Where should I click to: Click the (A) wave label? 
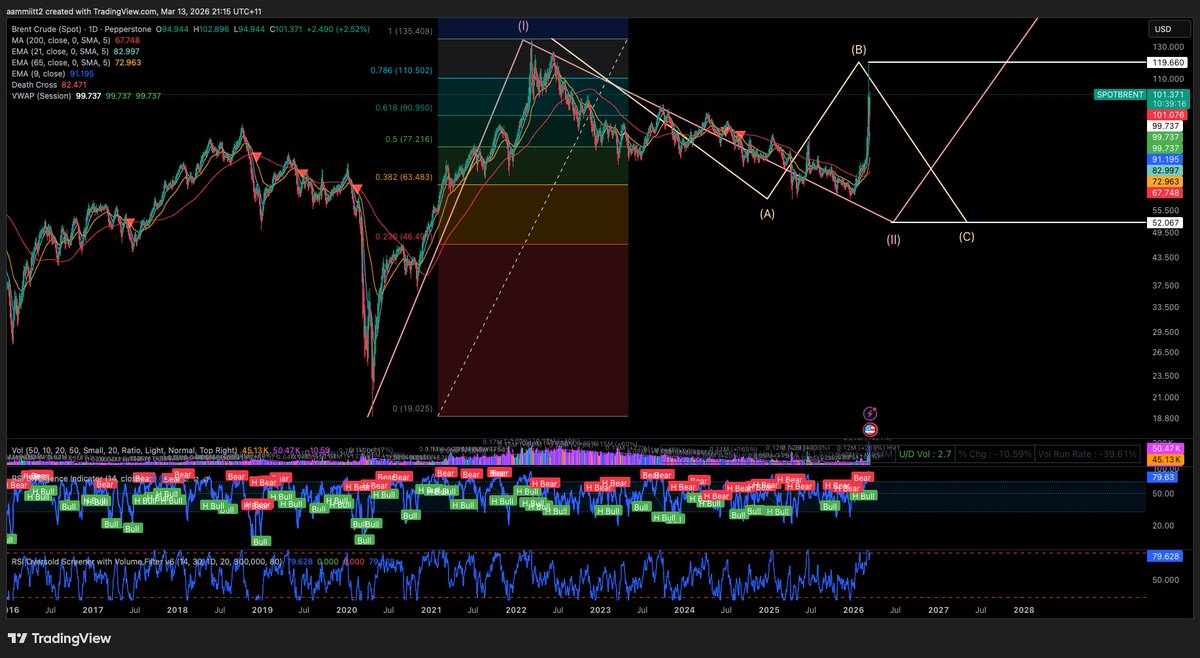pos(767,213)
